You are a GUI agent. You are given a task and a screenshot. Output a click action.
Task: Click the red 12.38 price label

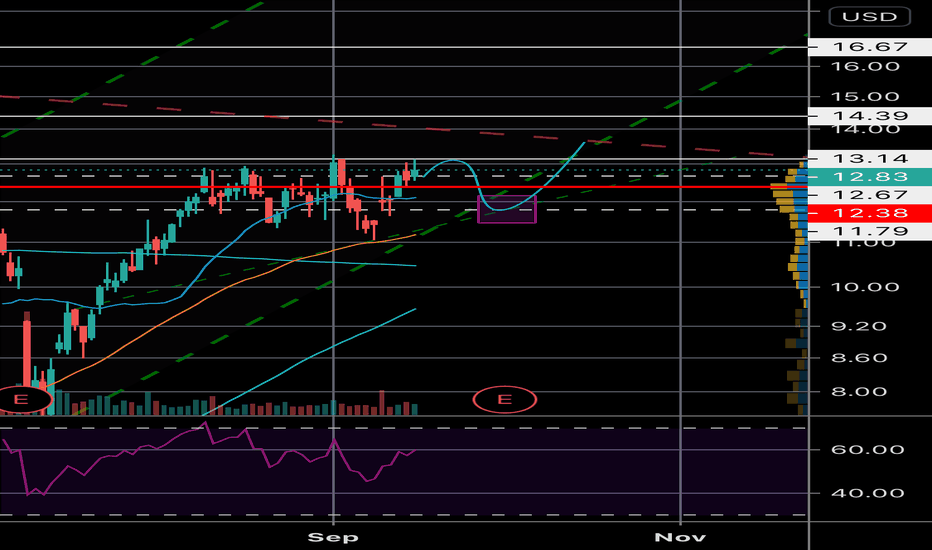pos(870,213)
